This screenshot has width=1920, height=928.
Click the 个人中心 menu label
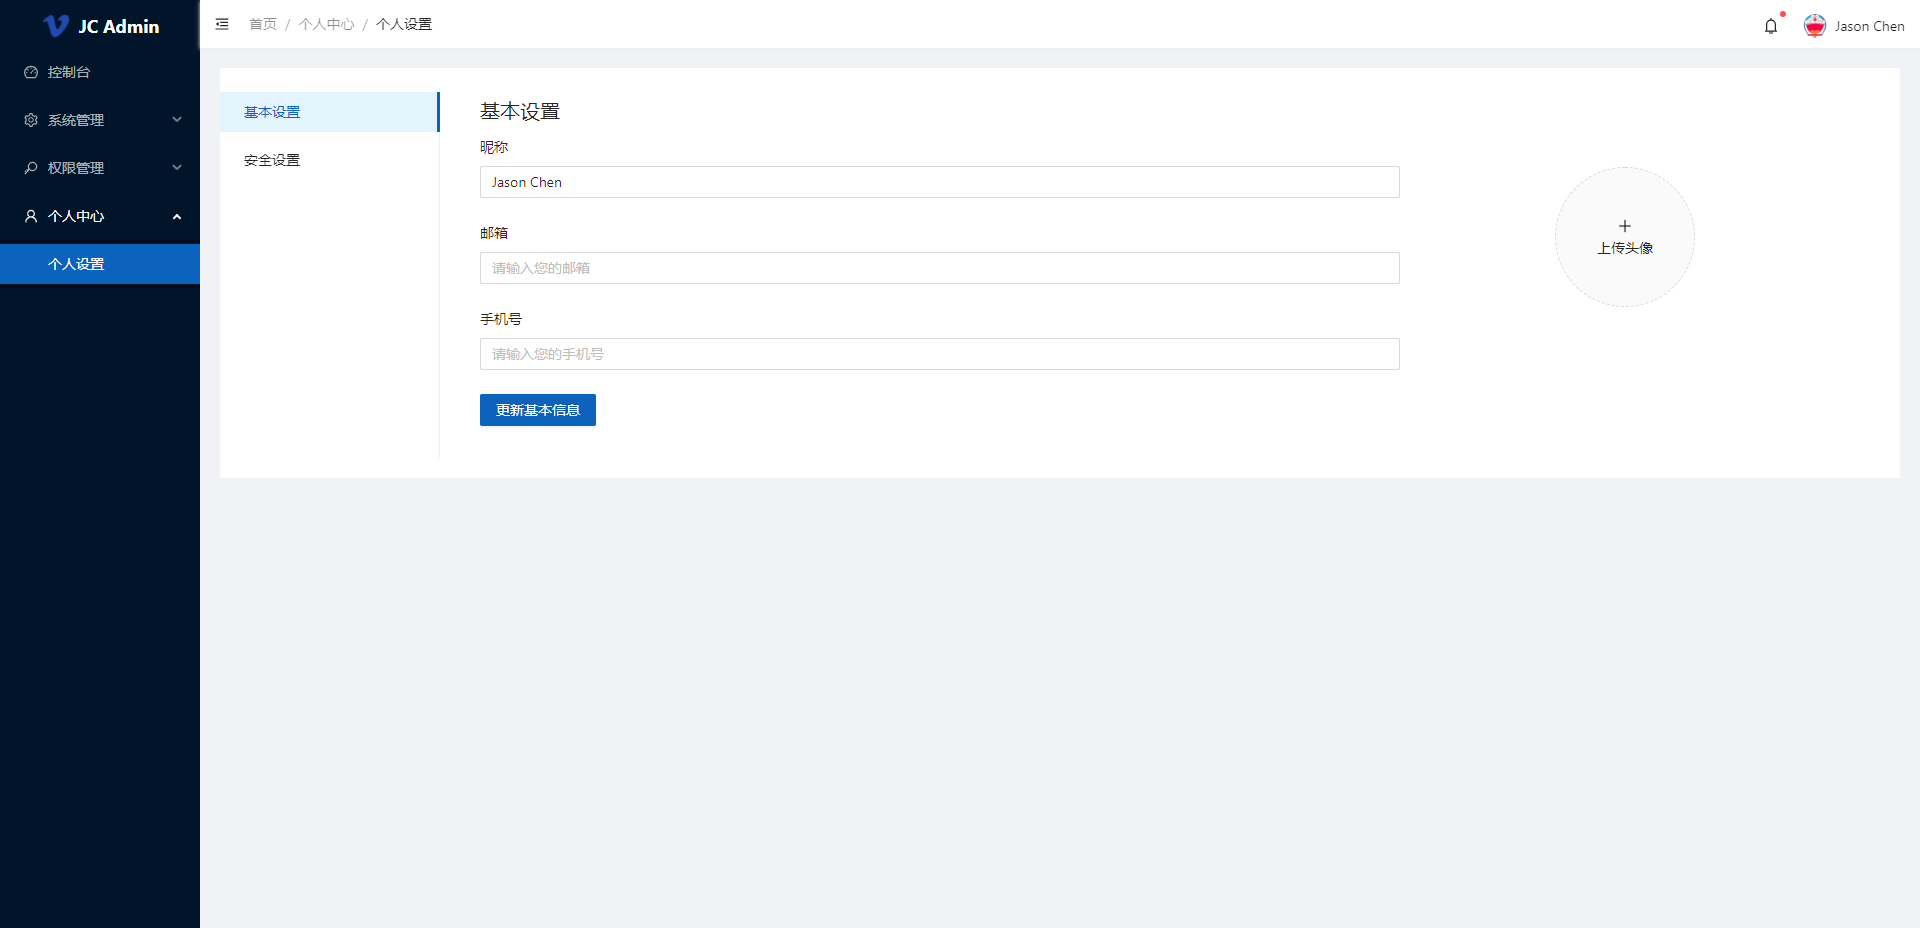click(76, 216)
